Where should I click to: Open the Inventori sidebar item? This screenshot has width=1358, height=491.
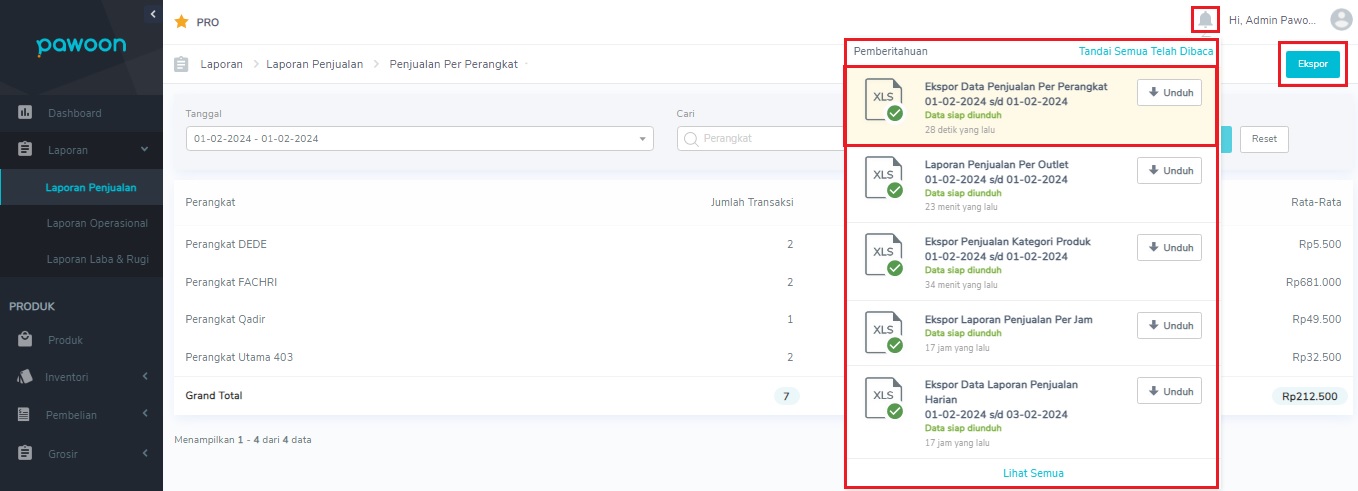81,377
